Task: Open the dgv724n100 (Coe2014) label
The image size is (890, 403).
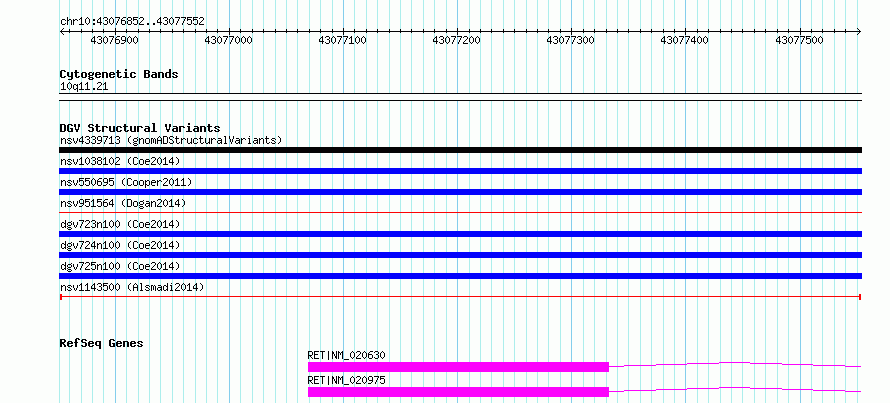Action: tap(120, 245)
